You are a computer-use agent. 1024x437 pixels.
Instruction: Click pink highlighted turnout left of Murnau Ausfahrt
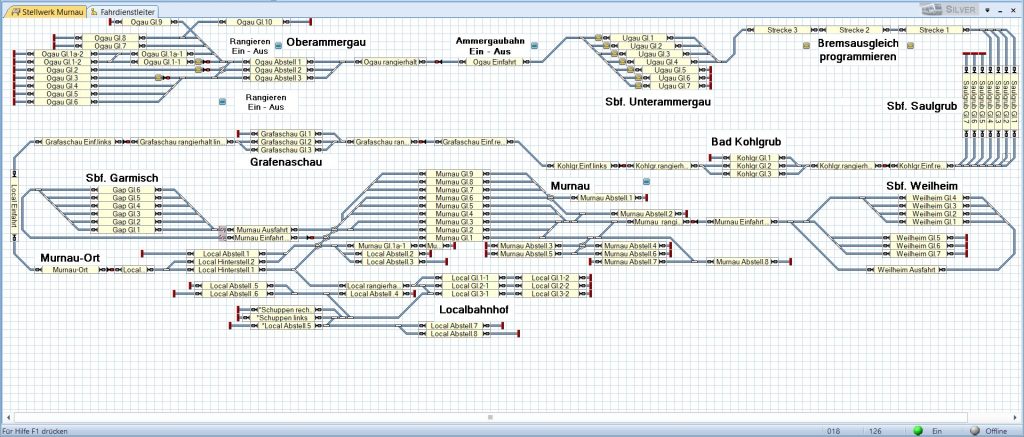click(x=223, y=230)
